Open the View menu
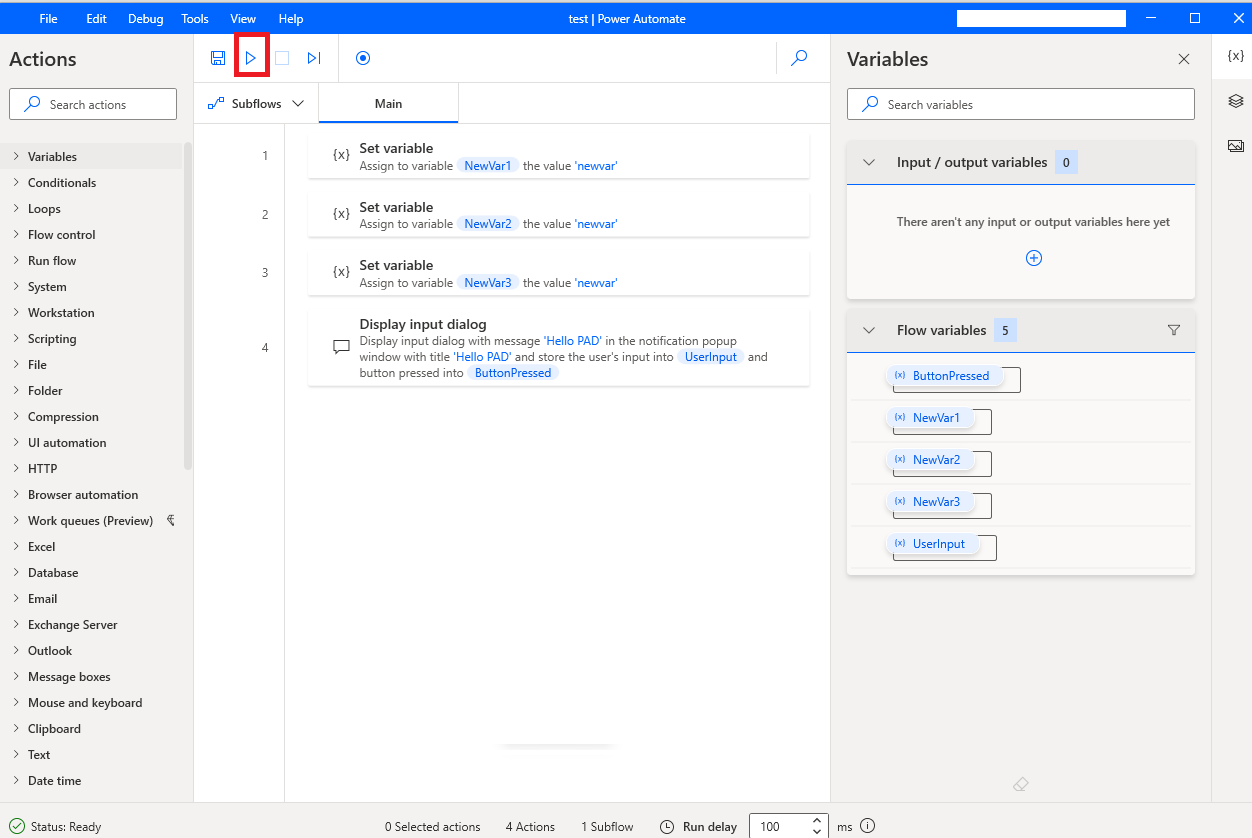Screen dimensions: 1252x838 tap(243, 19)
